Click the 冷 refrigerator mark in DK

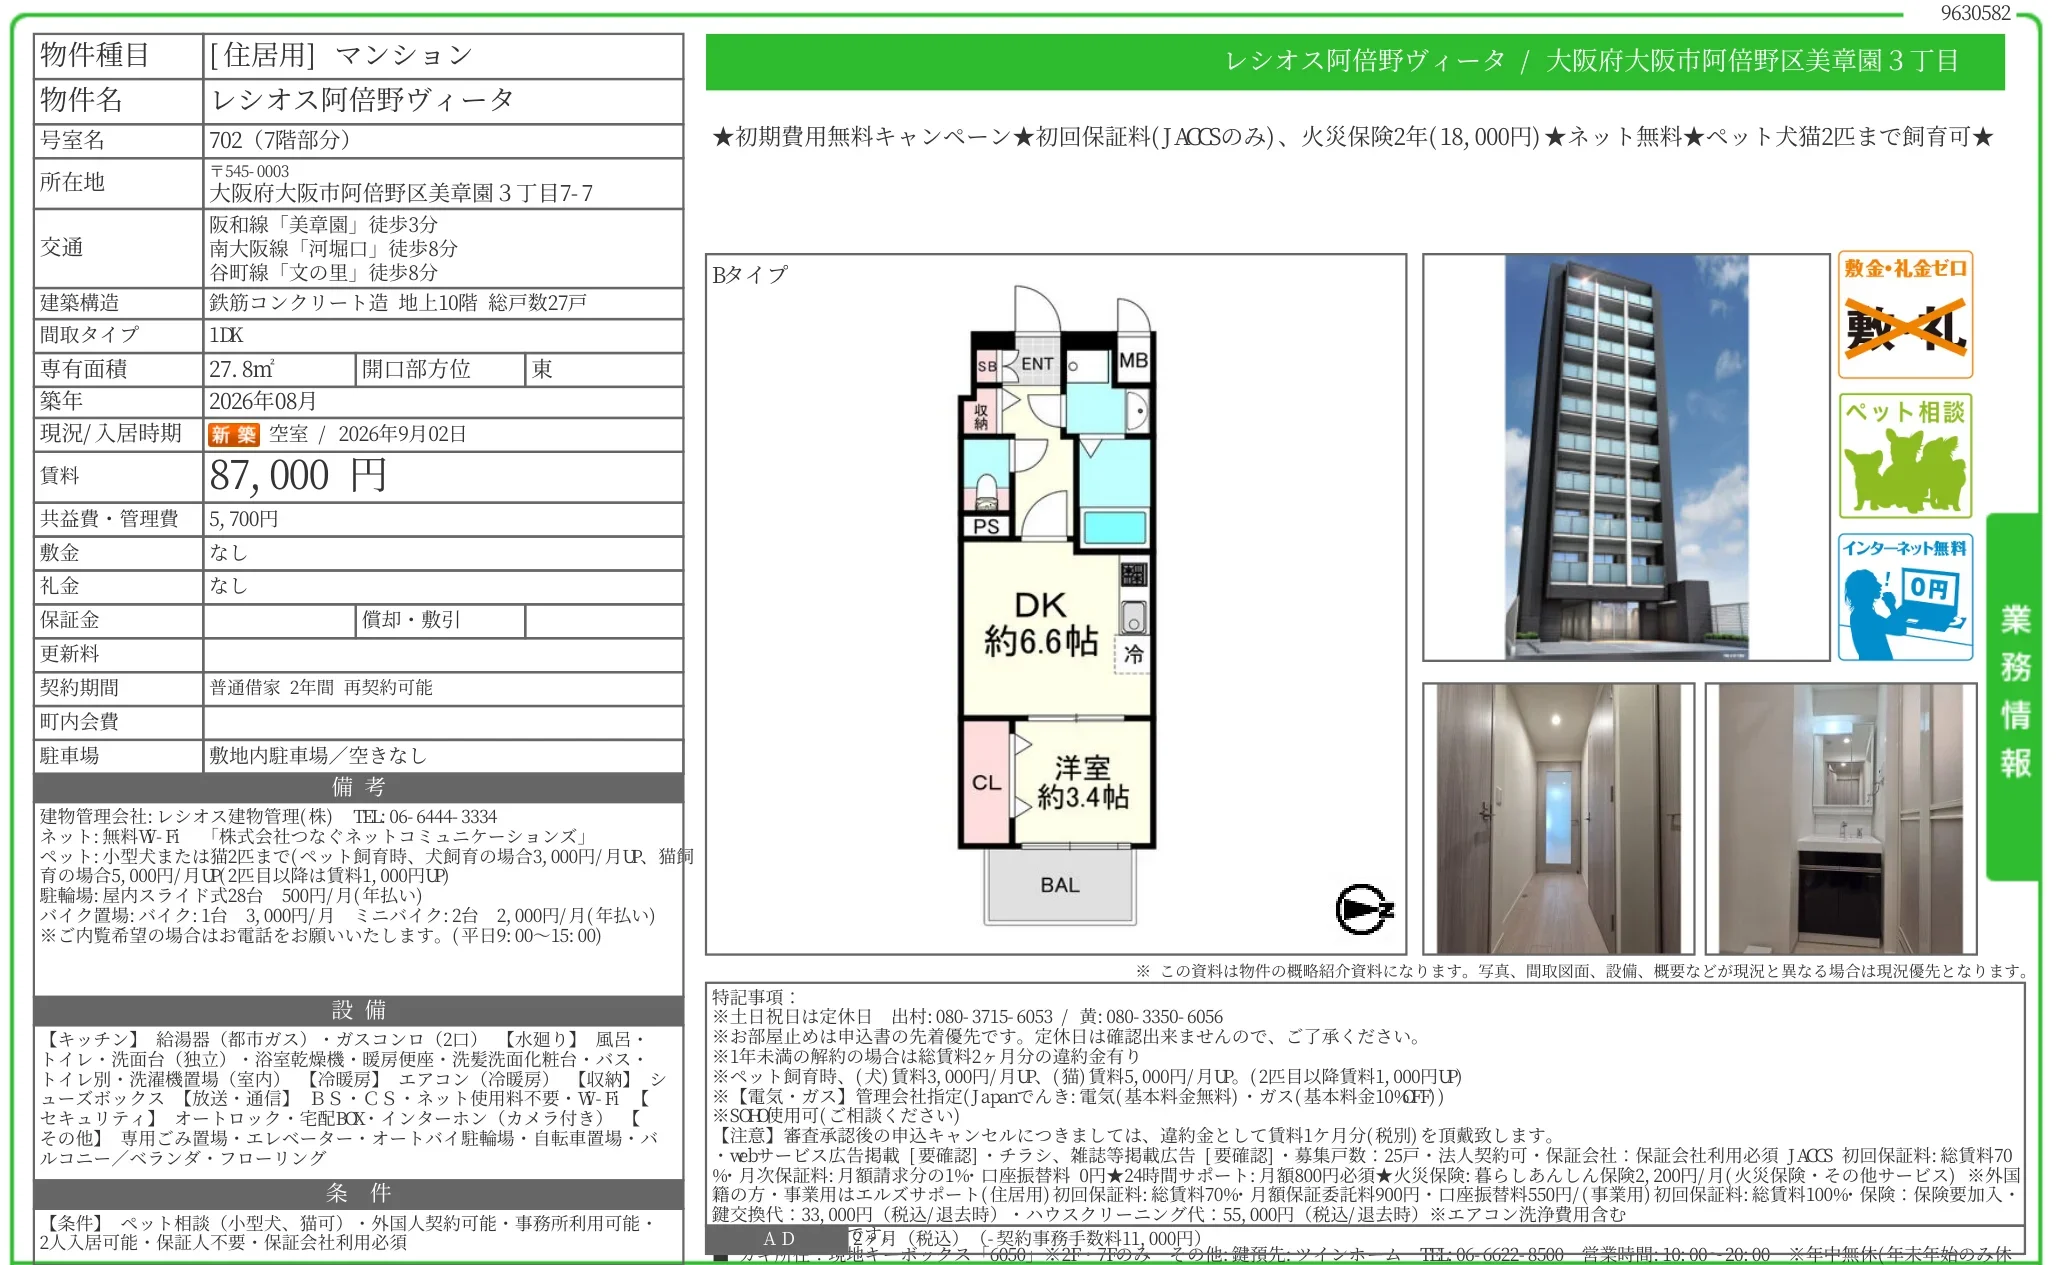tap(1133, 654)
